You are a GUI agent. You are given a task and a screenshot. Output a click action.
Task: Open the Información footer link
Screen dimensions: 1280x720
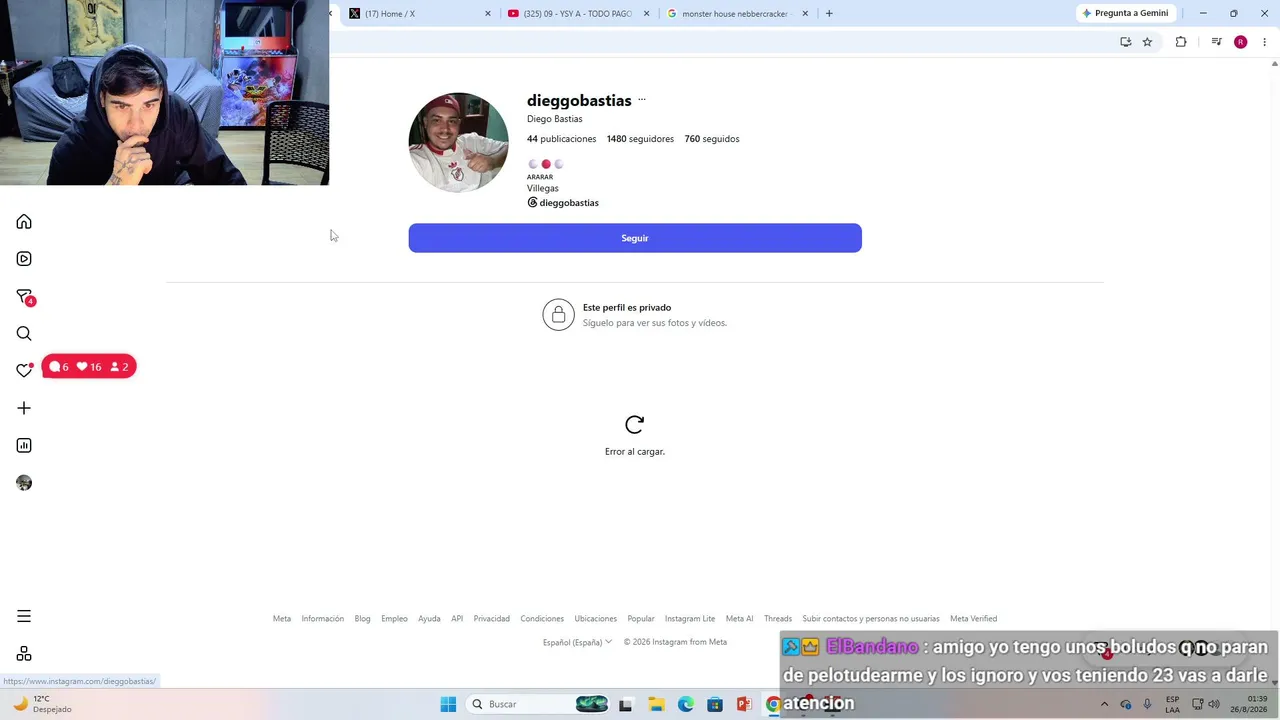coord(323,619)
